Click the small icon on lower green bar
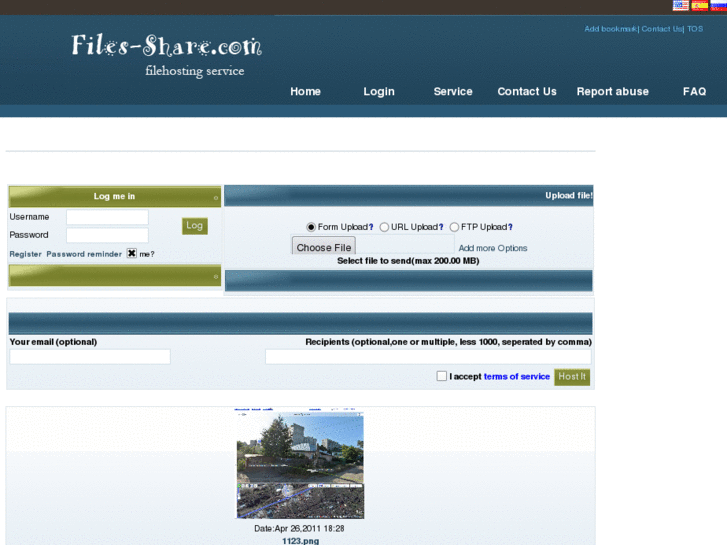Viewport: 727px width, 545px height. [216, 277]
